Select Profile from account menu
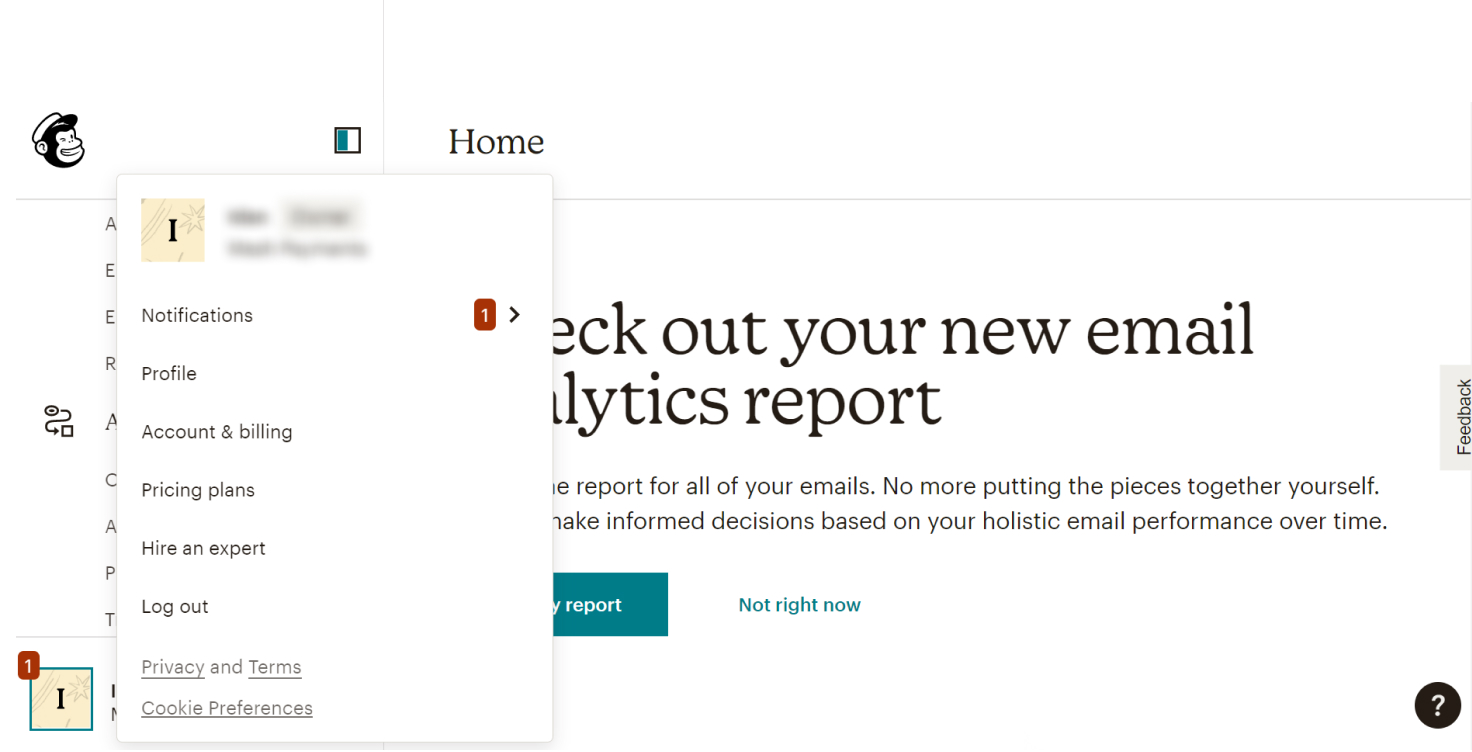This screenshot has width=1472, height=752. (169, 373)
